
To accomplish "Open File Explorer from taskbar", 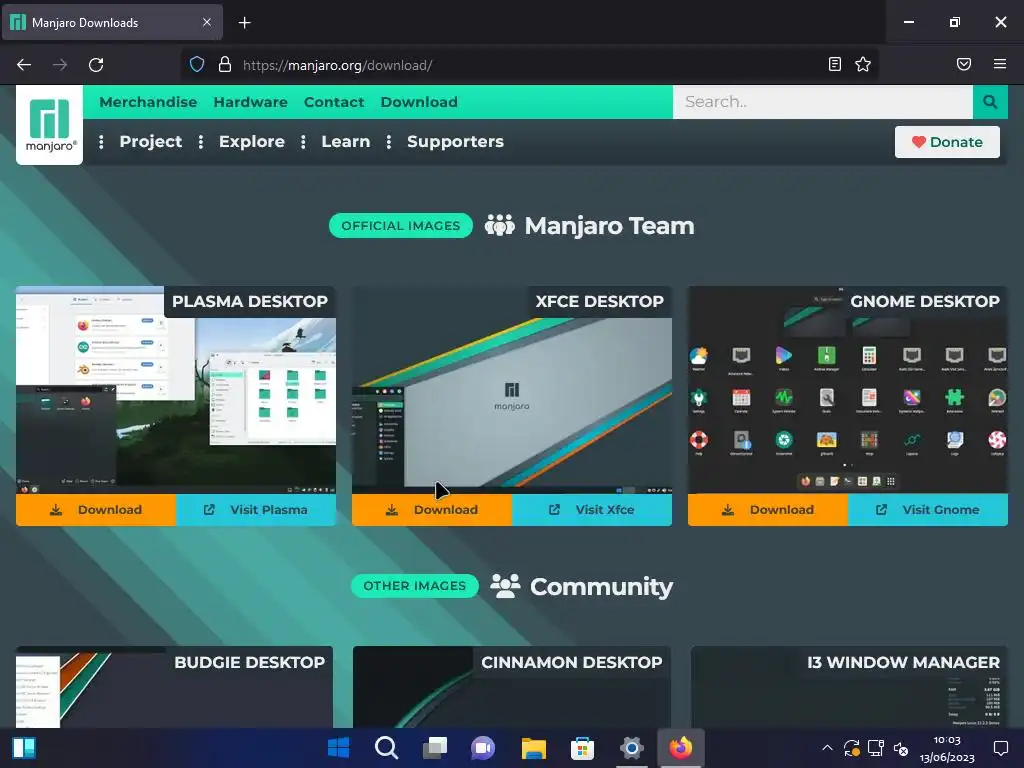I will pos(534,748).
